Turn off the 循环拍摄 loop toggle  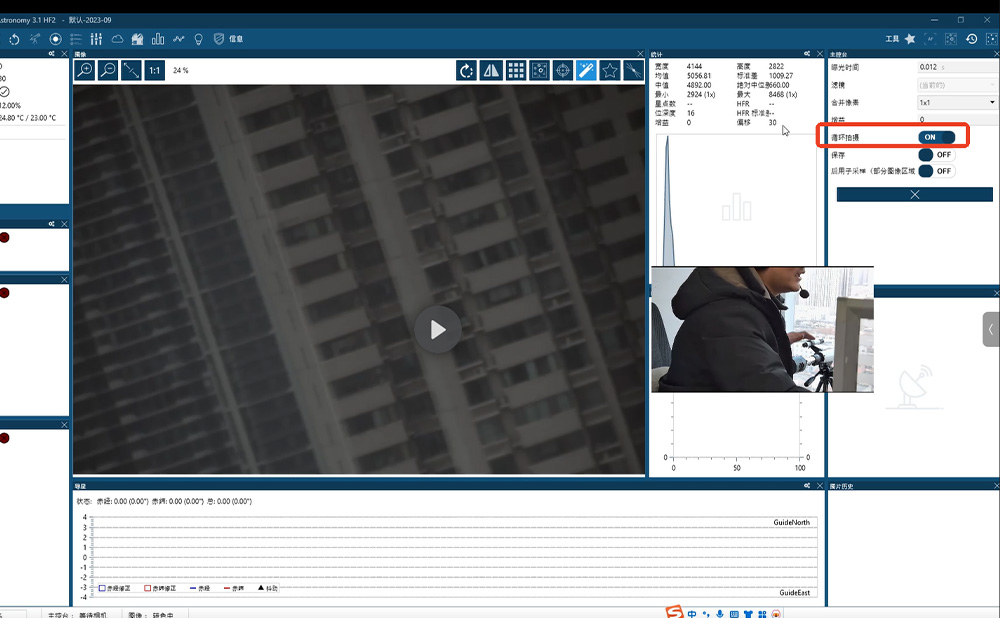936,137
